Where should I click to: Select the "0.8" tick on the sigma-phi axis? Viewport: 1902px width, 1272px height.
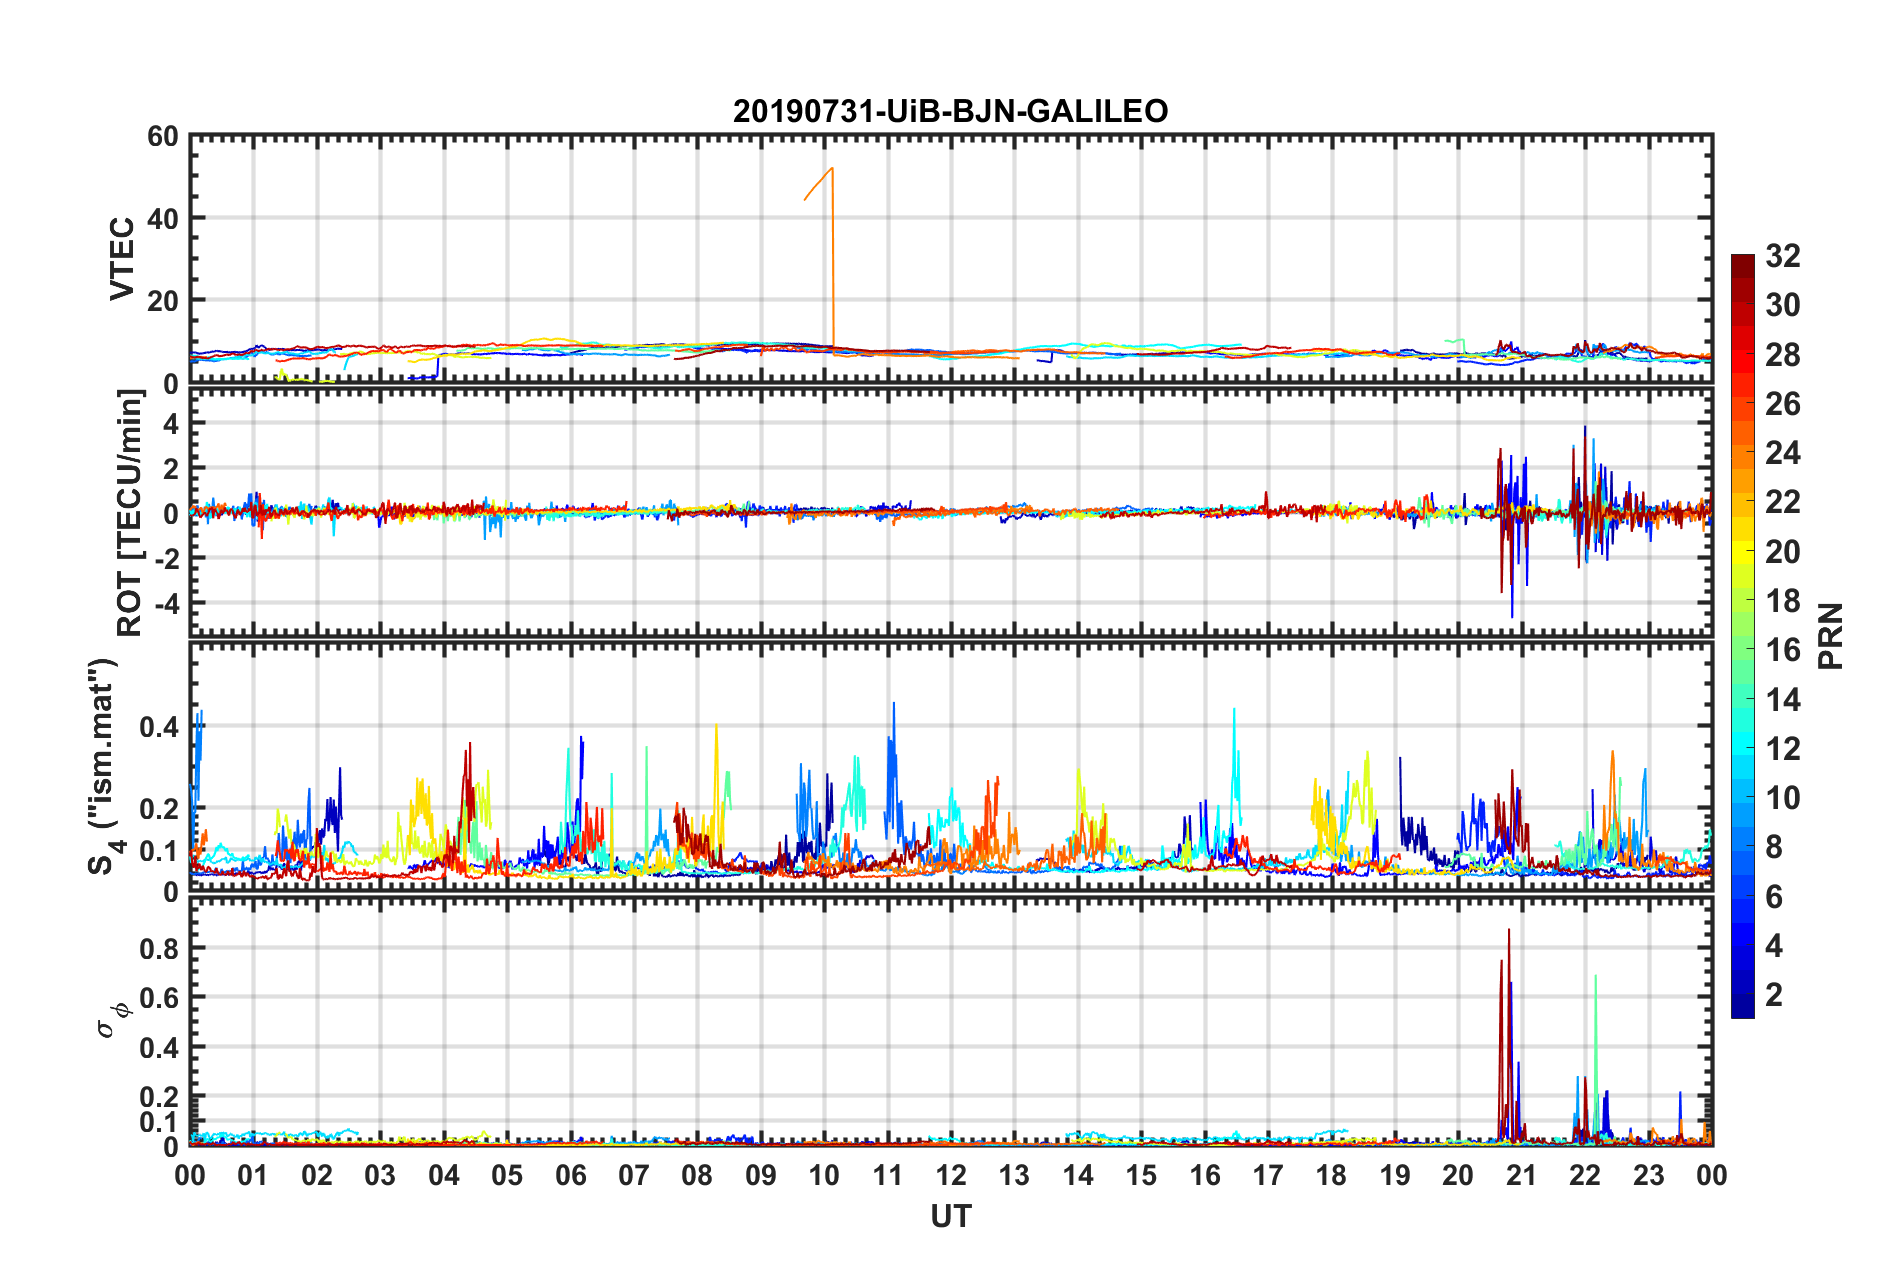click(159, 948)
